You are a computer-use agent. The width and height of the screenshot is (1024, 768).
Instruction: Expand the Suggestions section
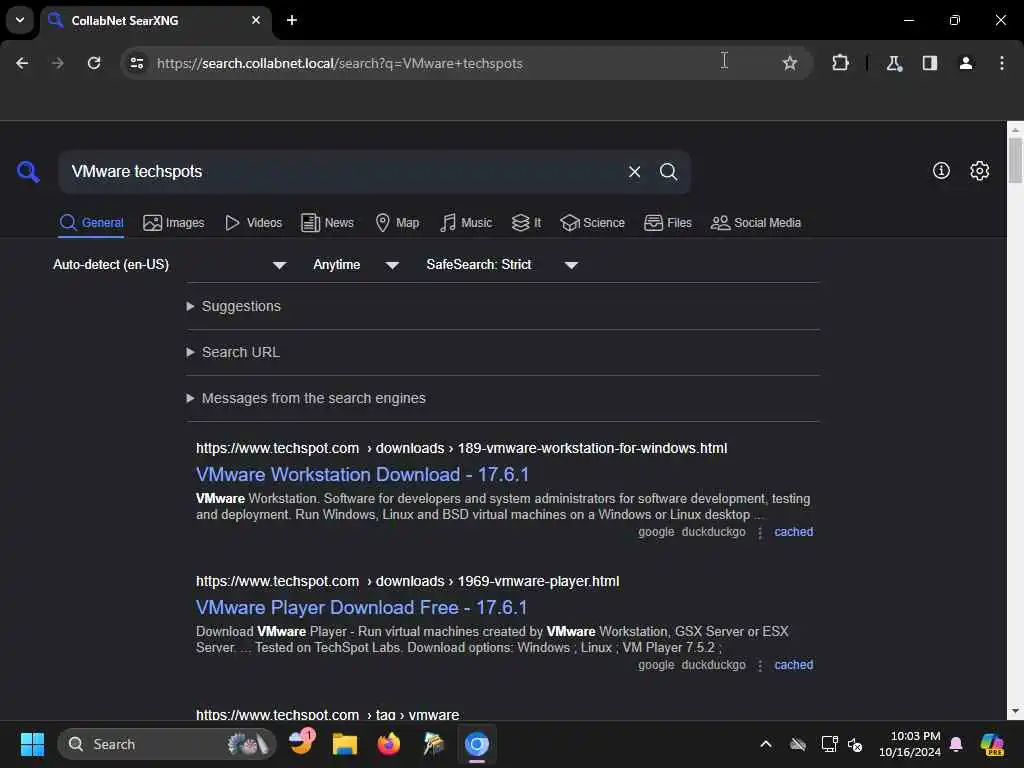[x=234, y=306]
